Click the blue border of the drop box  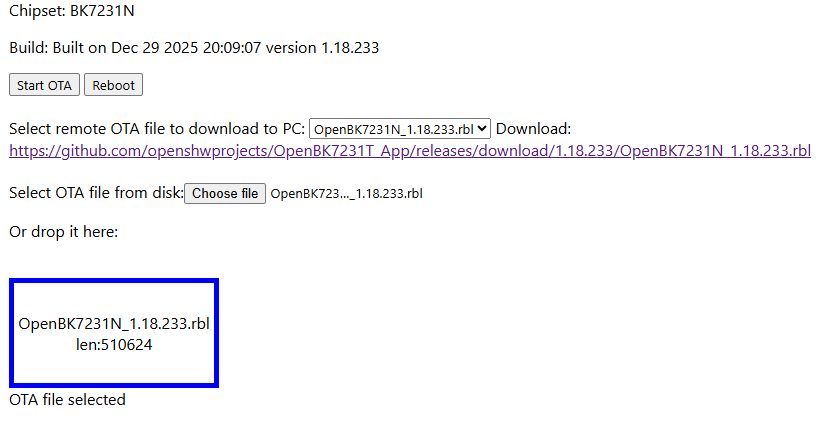pos(114,281)
